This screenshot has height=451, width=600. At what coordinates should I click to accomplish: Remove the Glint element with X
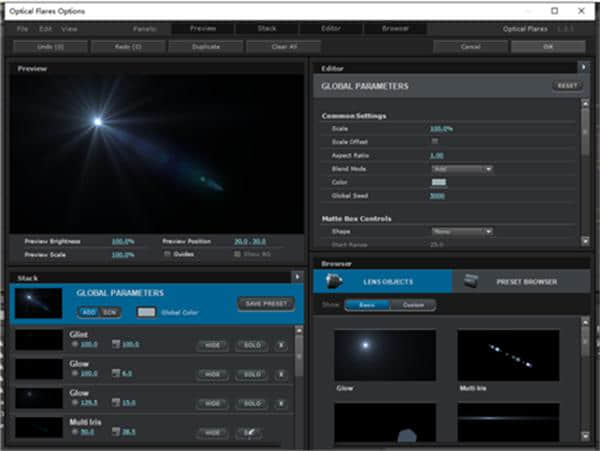pyautogui.click(x=281, y=344)
